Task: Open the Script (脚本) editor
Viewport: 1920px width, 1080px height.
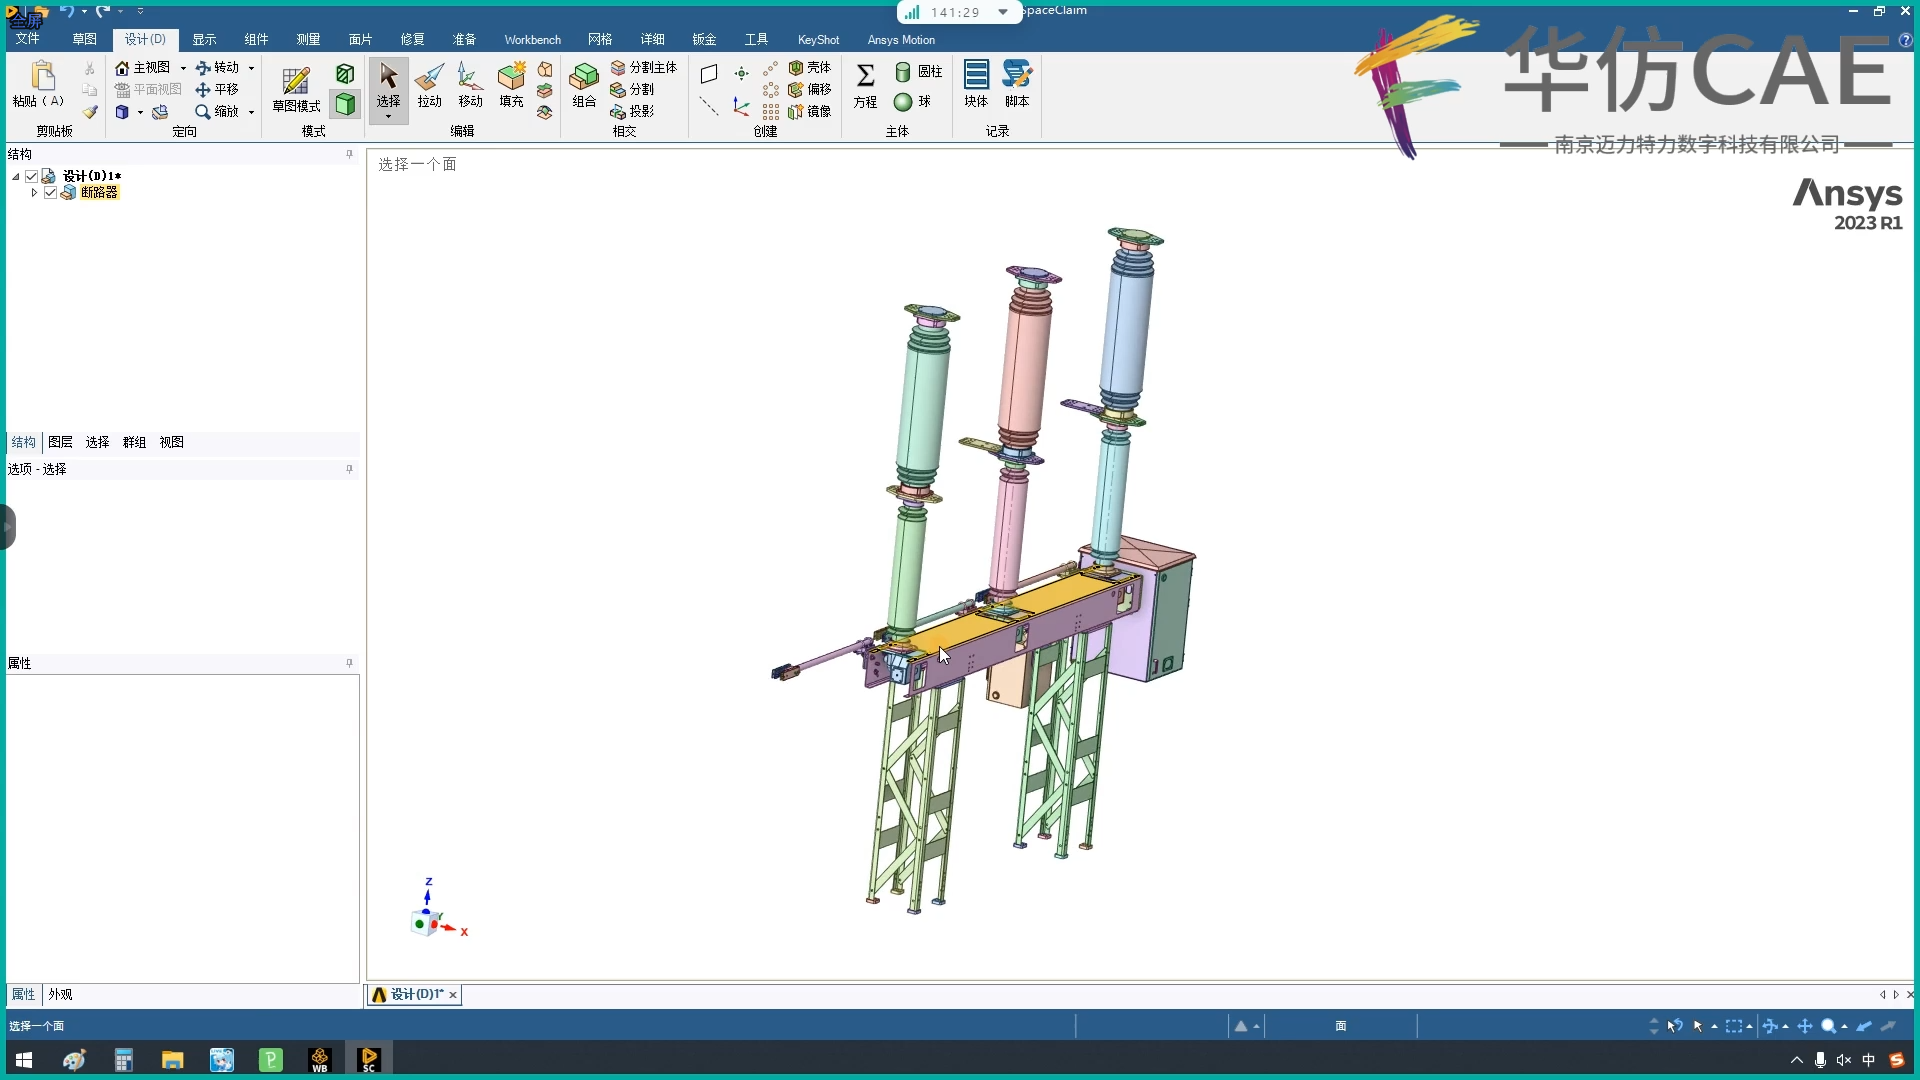Action: click(x=1017, y=85)
